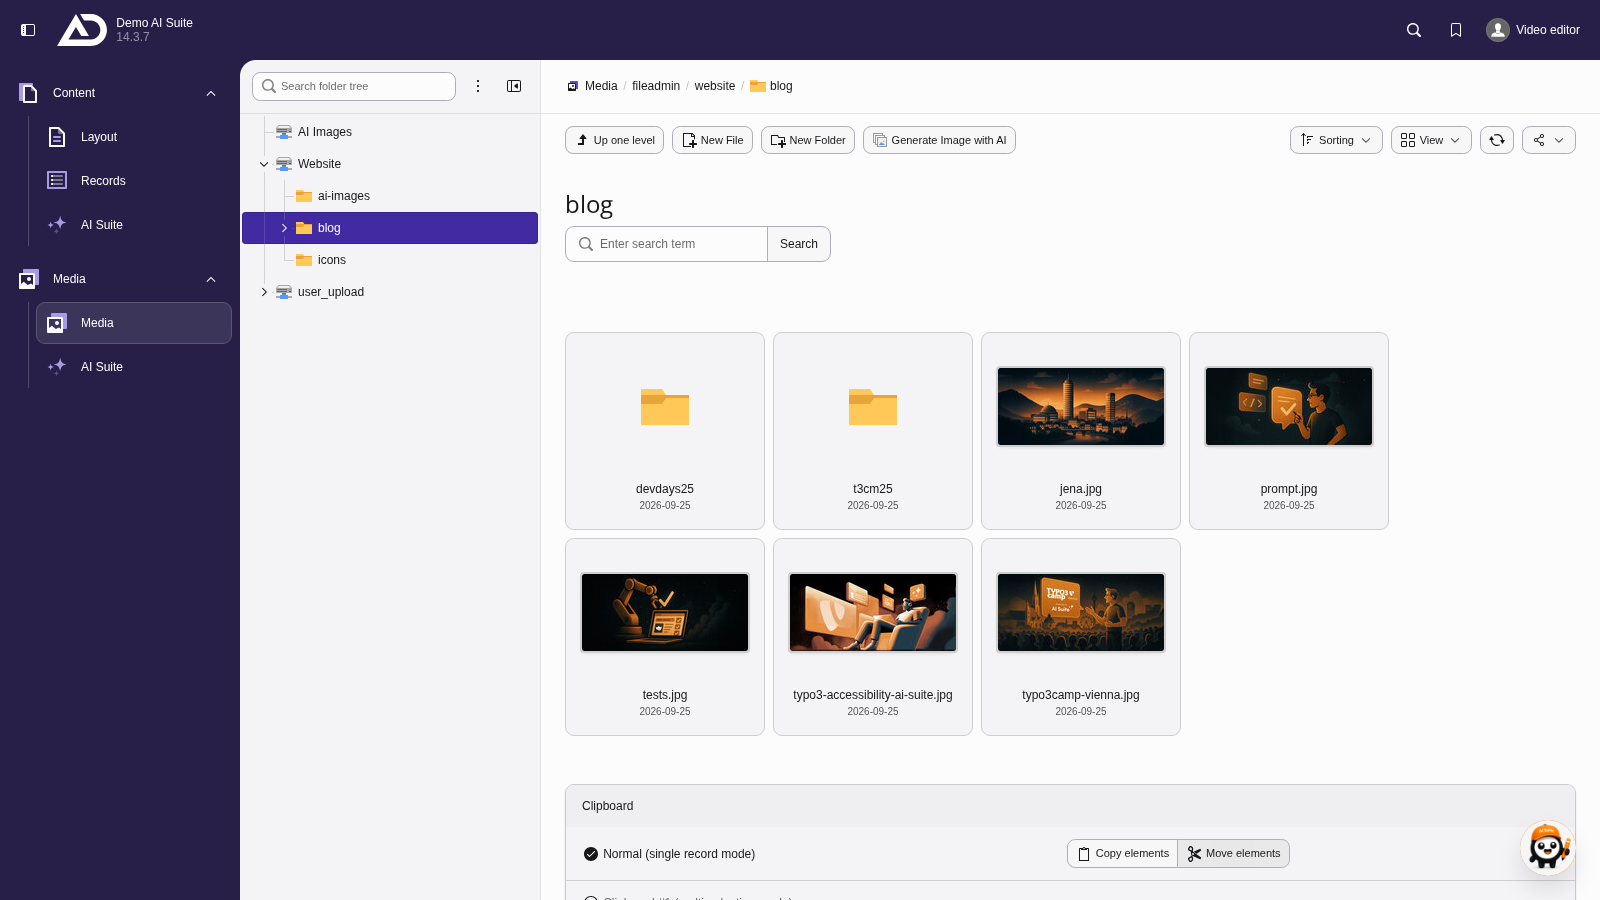Click Media in the breadcrumb
1600x900 pixels.
[x=601, y=86]
